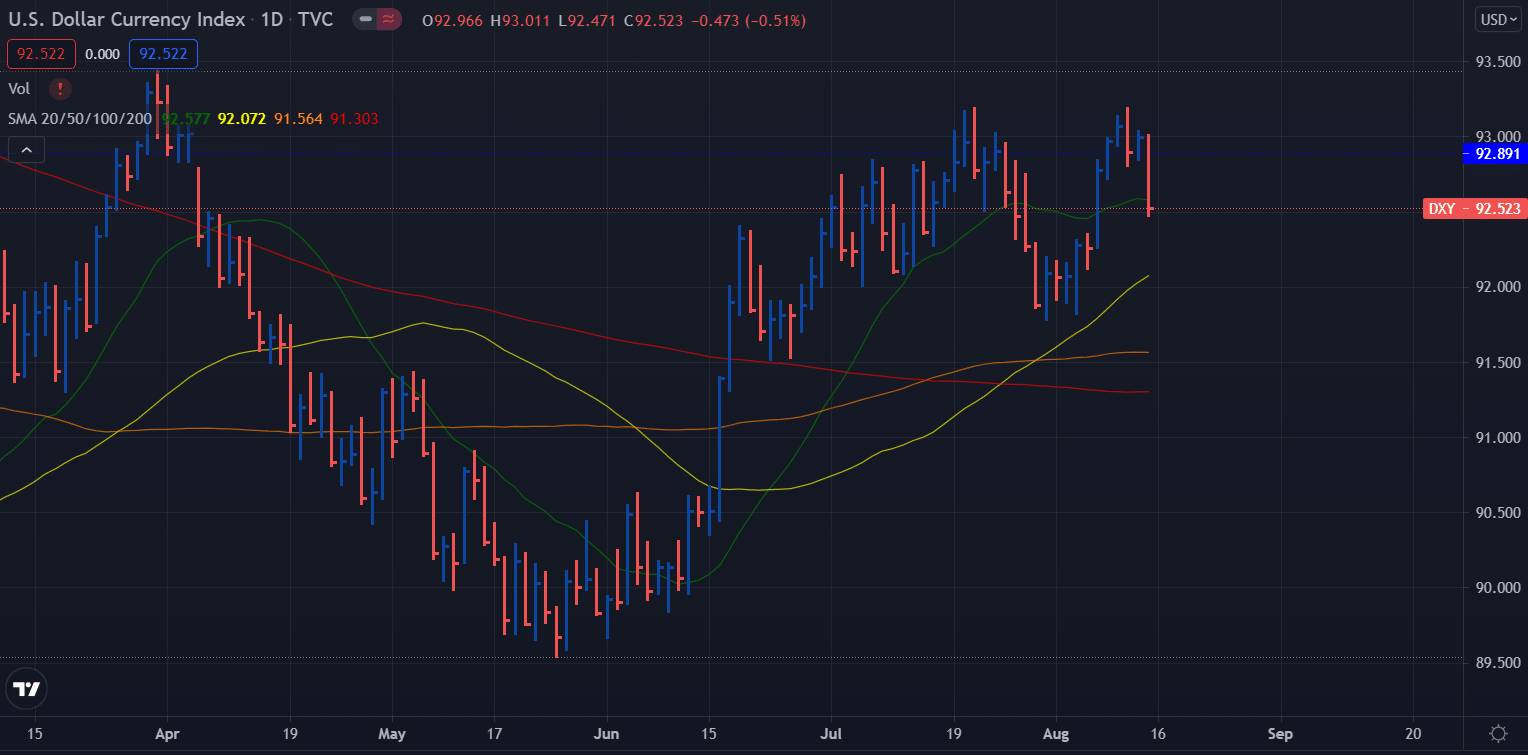
Task: Click the red sell price 92.522 button
Action: [x=41, y=54]
